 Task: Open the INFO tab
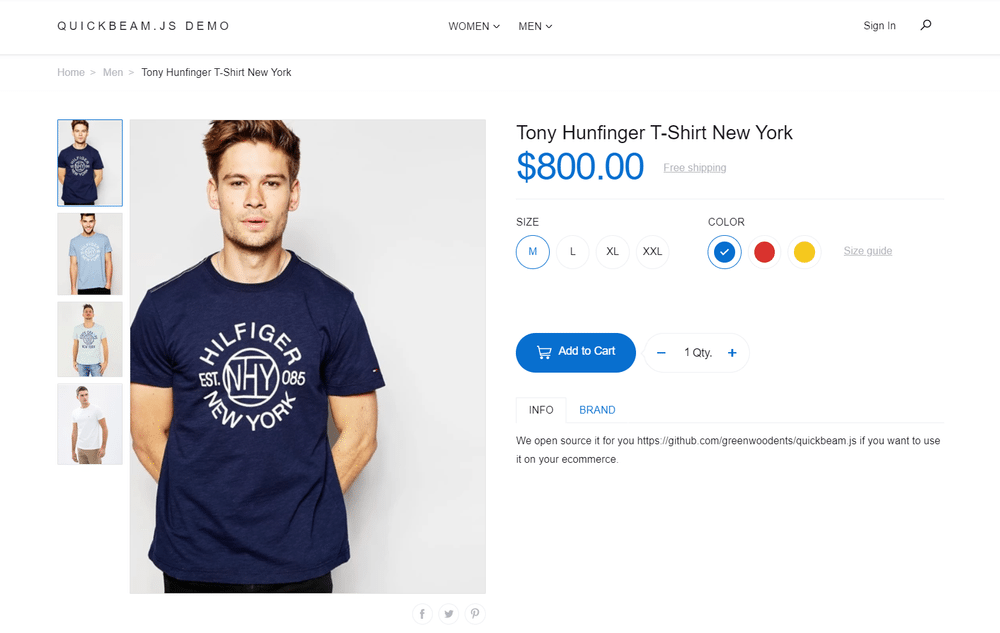(541, 410)
